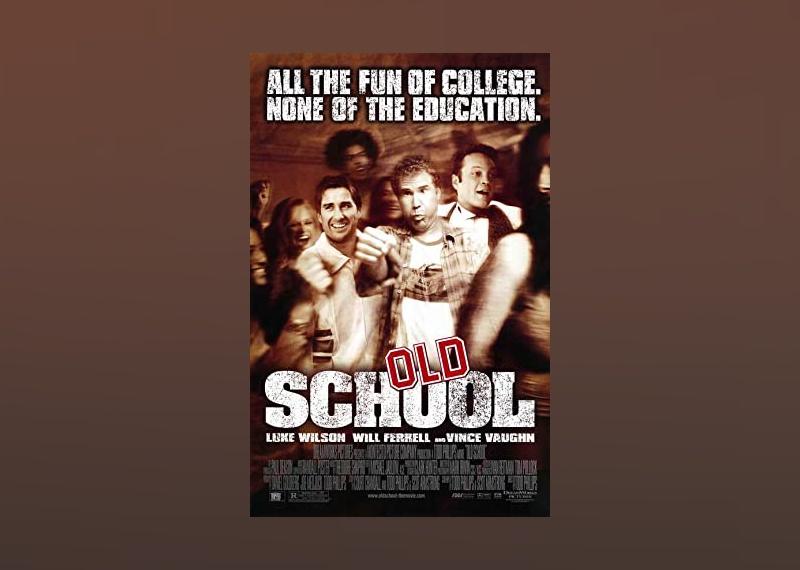Click the first logo at the poster's bottom left
The width and height of the screenshot is (800, 570).
(x=276, y=496)
